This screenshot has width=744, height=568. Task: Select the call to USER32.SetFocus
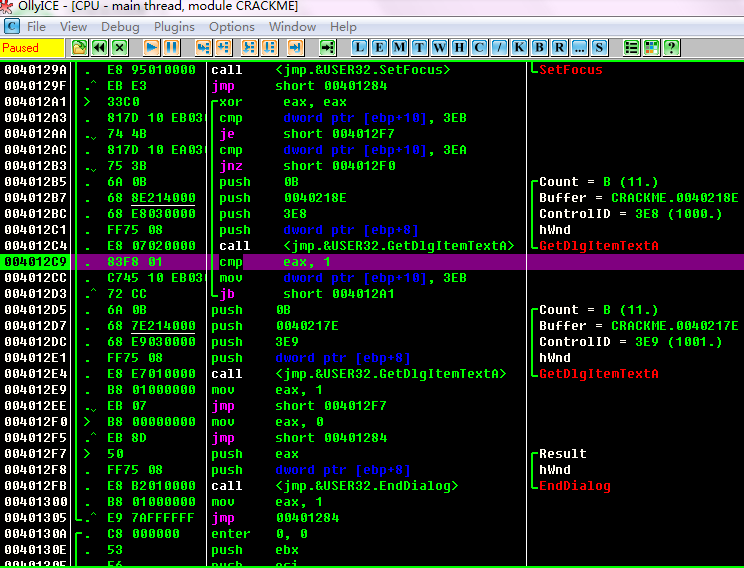(330, 70)
